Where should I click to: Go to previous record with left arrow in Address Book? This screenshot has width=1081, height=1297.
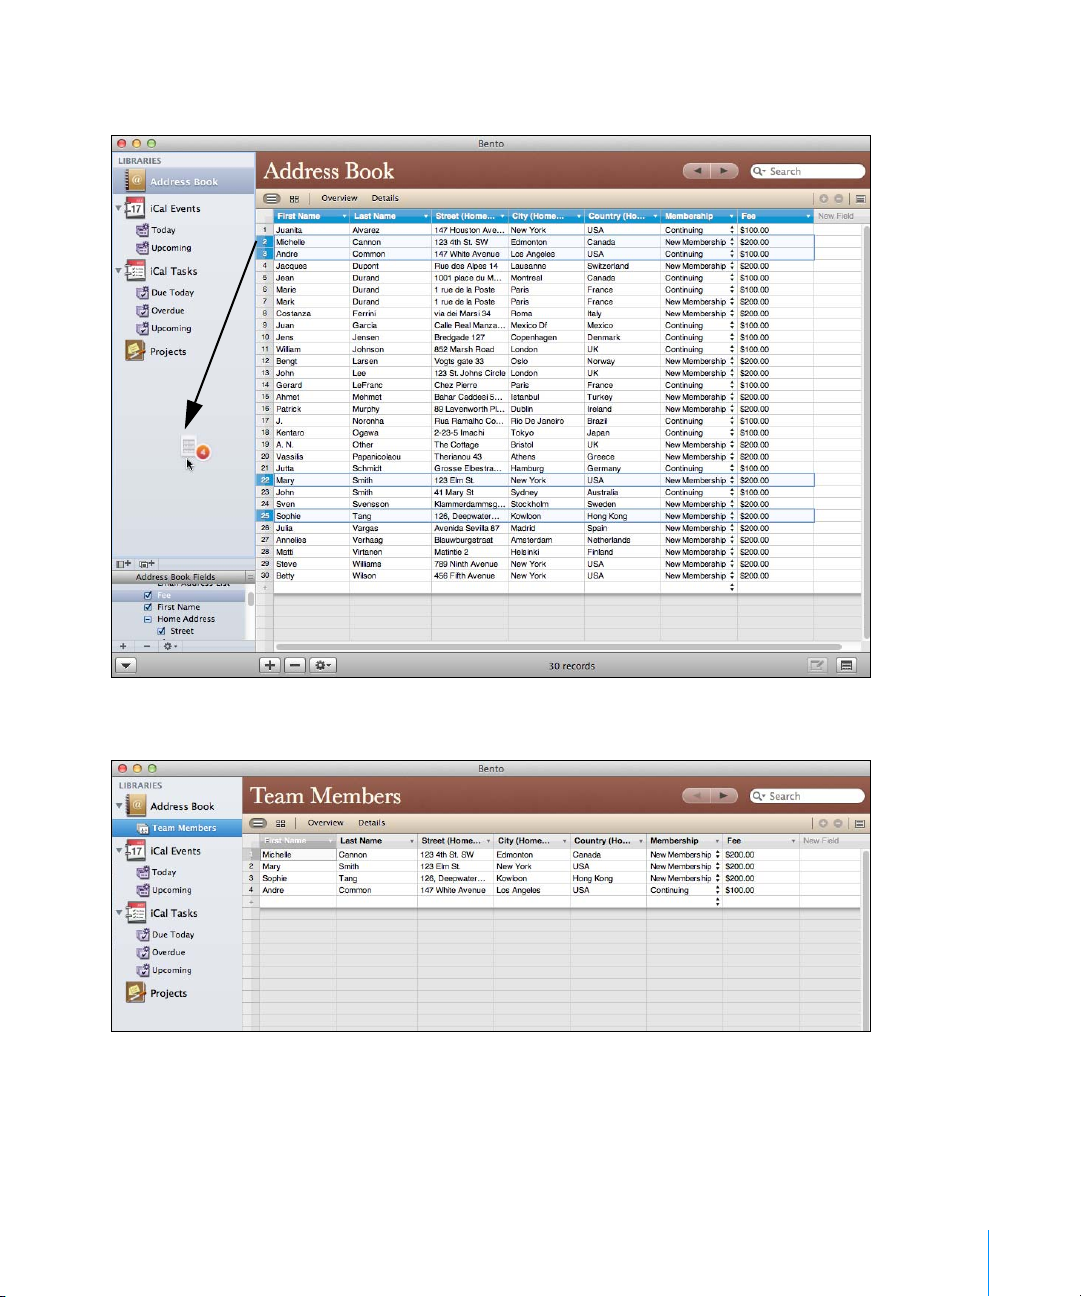[697, 171]
